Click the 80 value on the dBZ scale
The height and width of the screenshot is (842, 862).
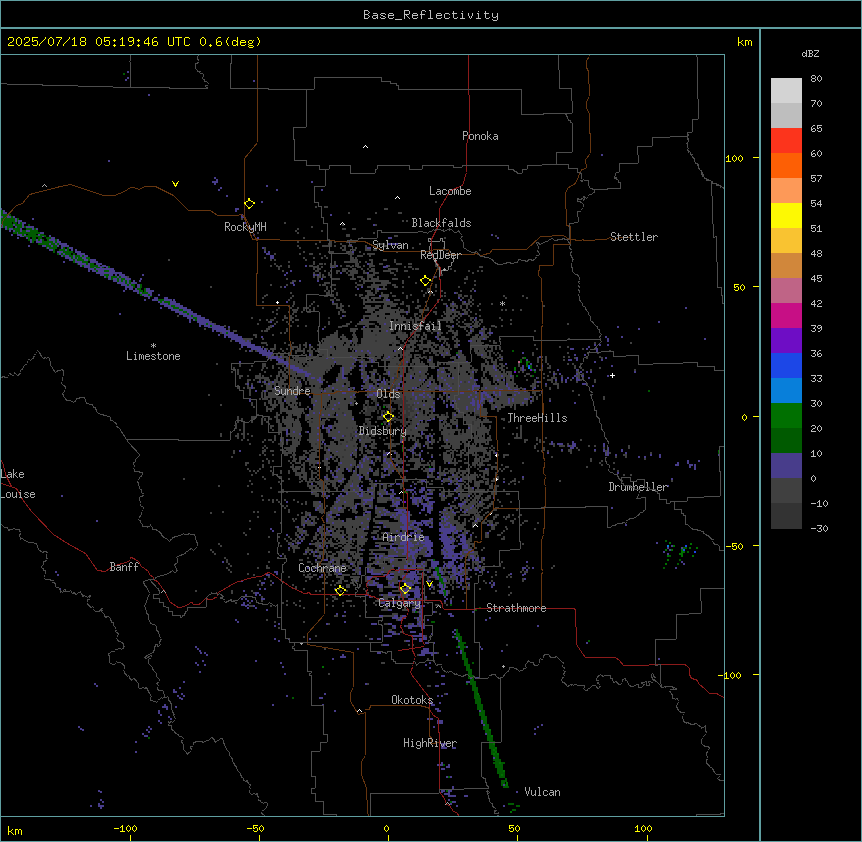tap(816, 78)
